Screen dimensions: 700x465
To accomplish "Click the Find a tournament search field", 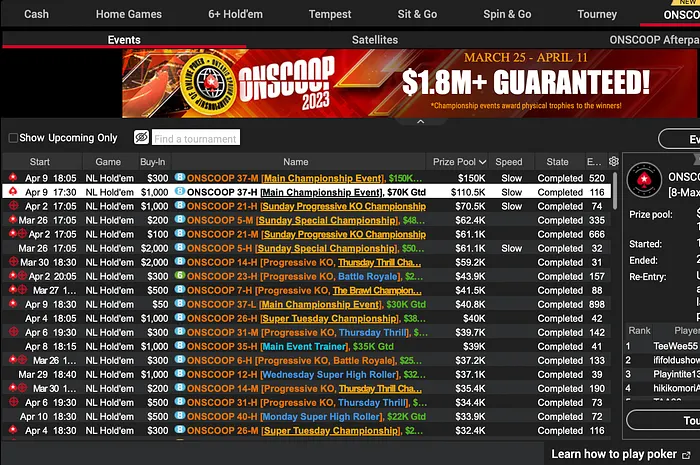I will point(196,137).
